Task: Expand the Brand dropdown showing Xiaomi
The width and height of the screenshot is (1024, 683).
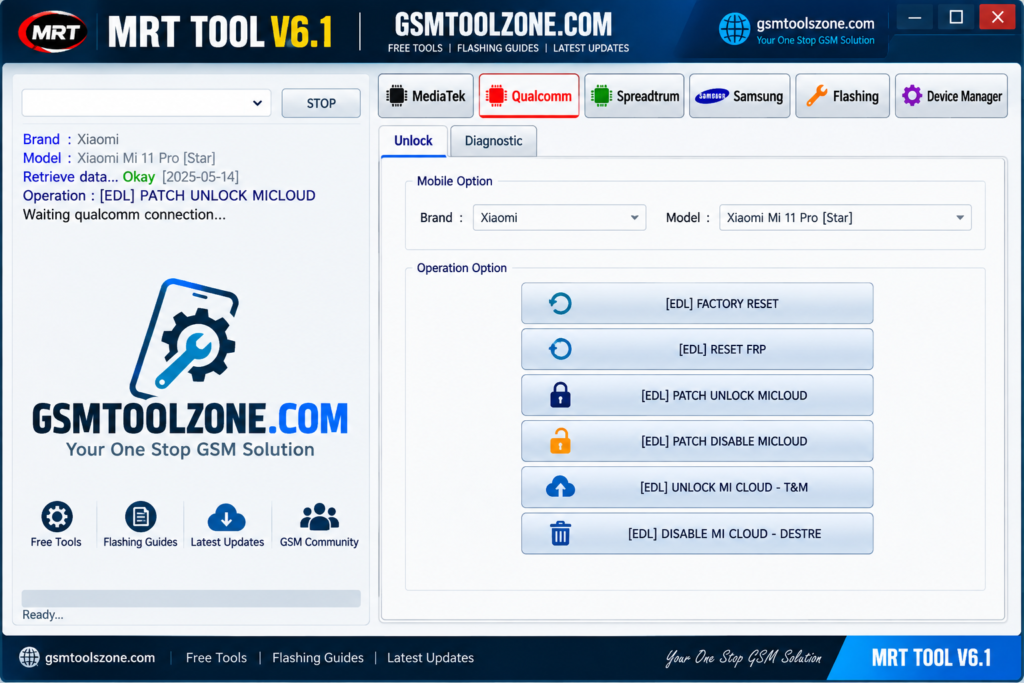Action: pos(559,217)
